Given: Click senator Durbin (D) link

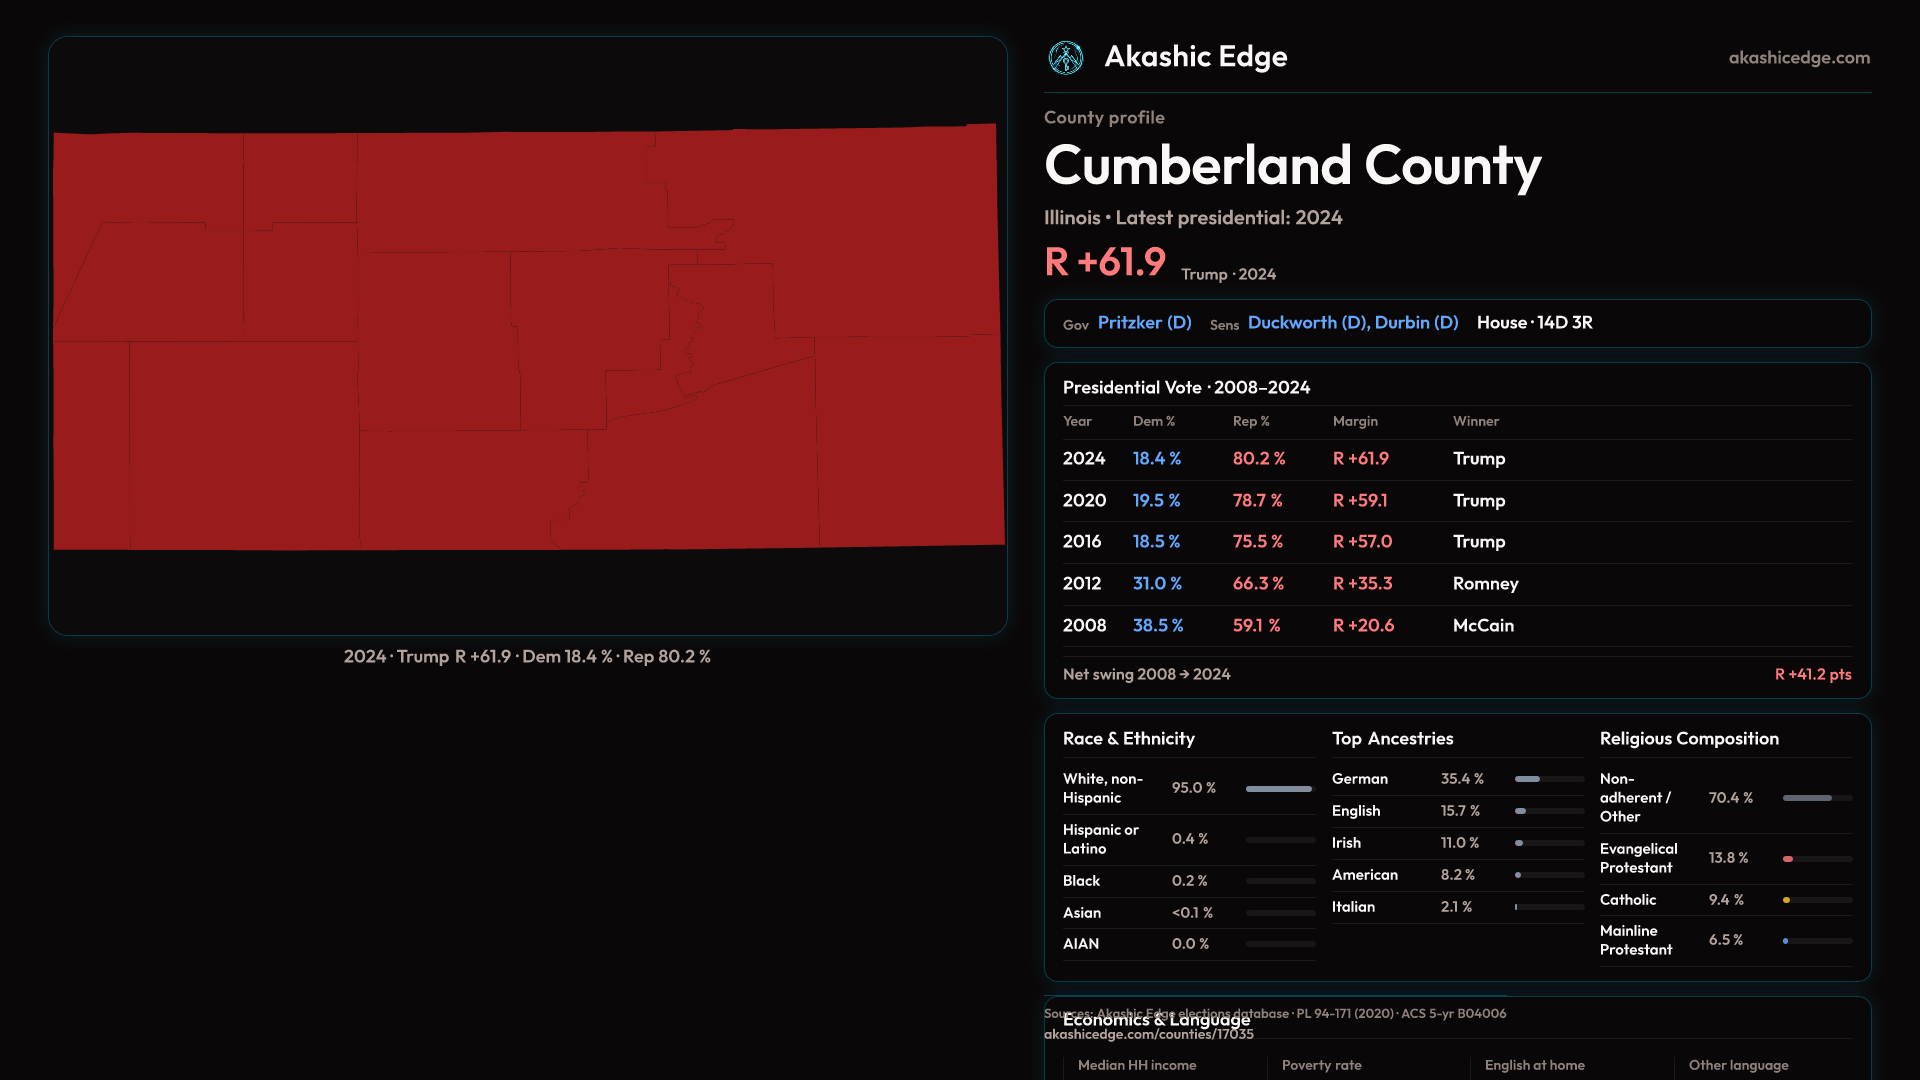Looking at the screenshot, I should (1416, 323).
